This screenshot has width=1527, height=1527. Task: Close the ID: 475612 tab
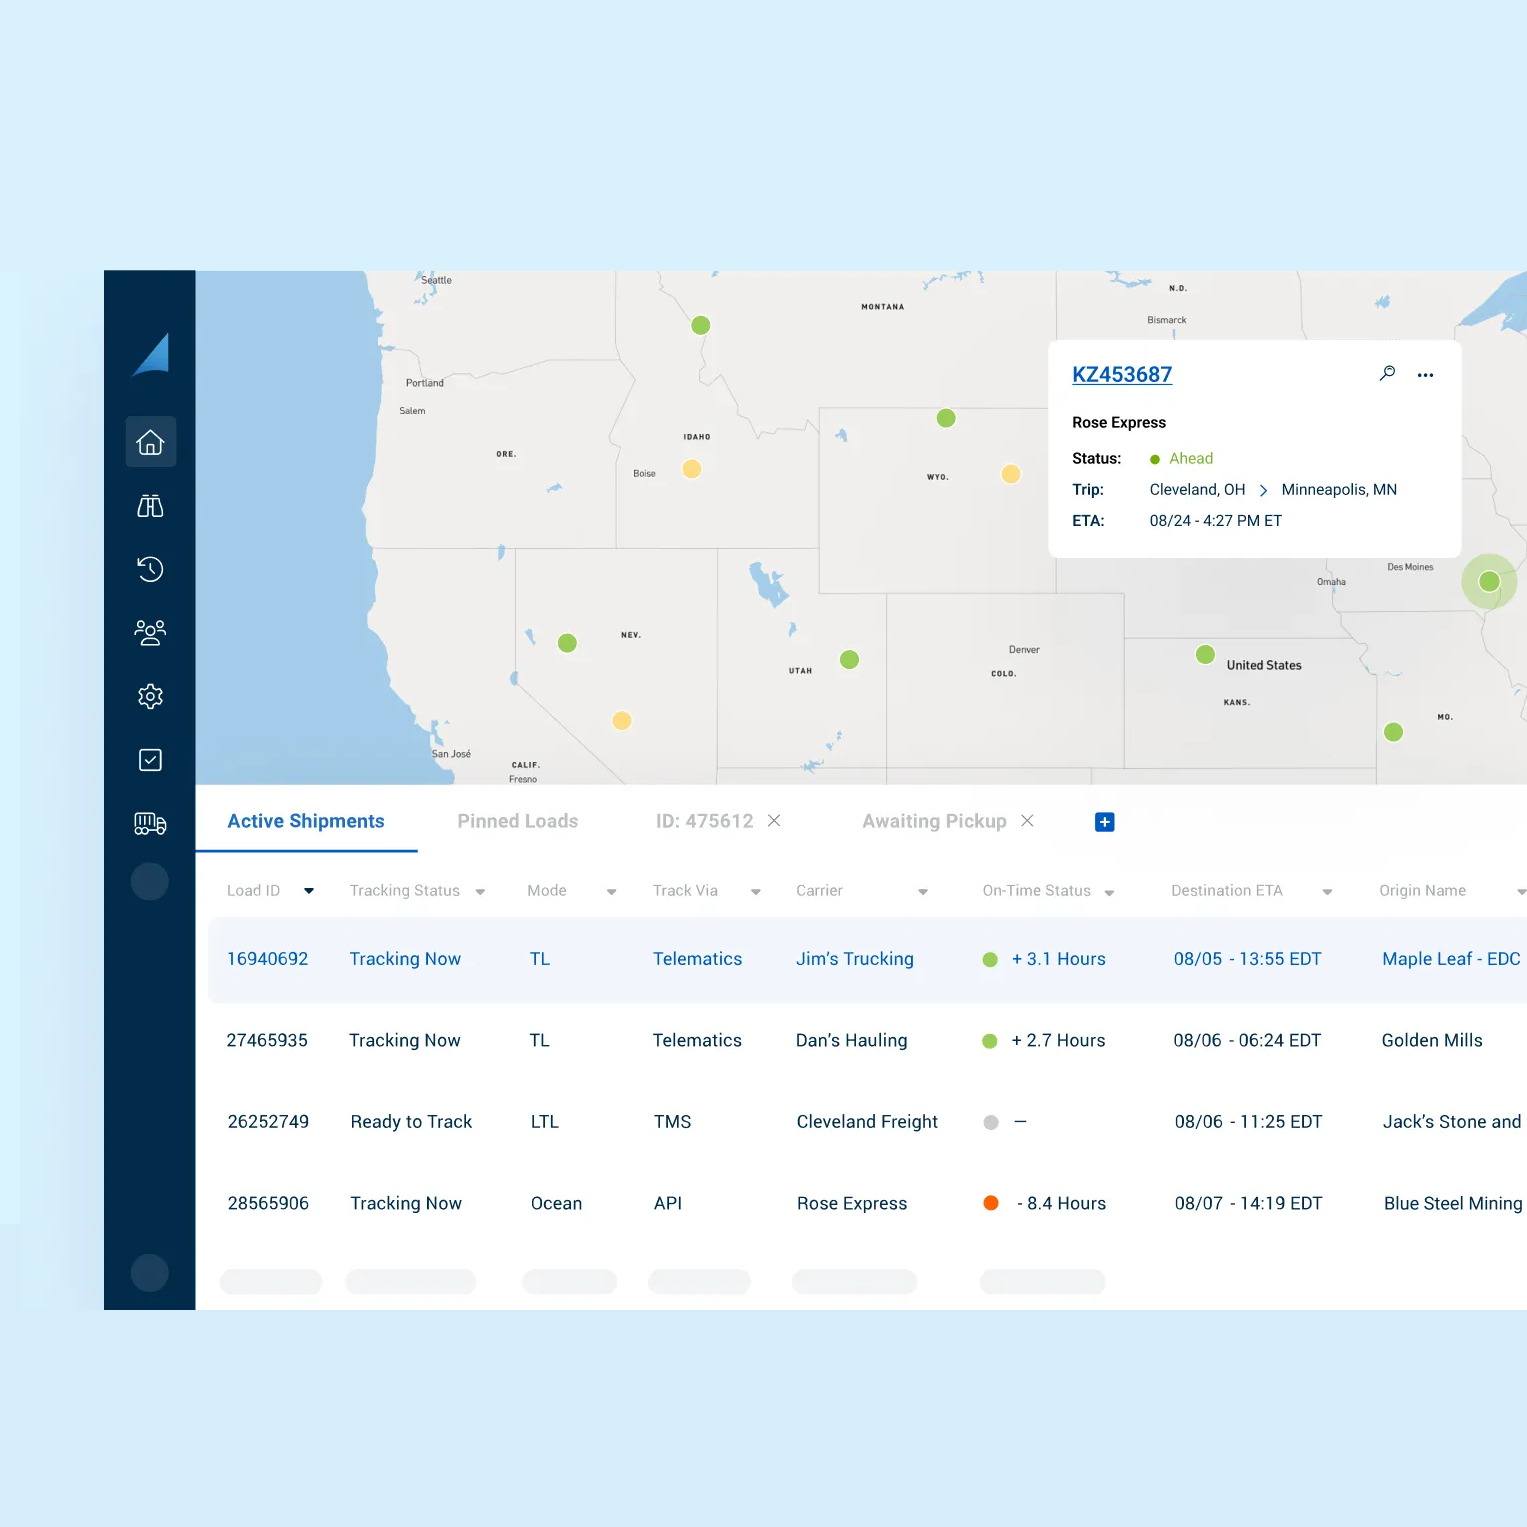tap(774, 820)
